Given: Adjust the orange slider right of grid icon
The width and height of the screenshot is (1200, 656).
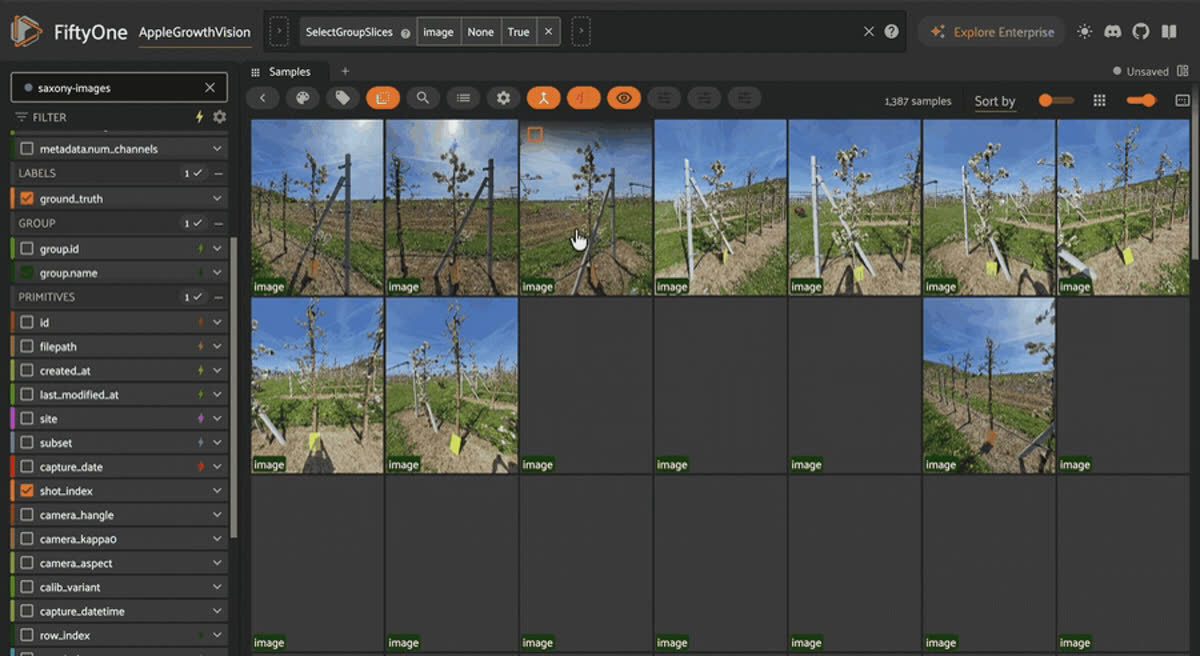Looking at the screenshot, I should 1141,100.
